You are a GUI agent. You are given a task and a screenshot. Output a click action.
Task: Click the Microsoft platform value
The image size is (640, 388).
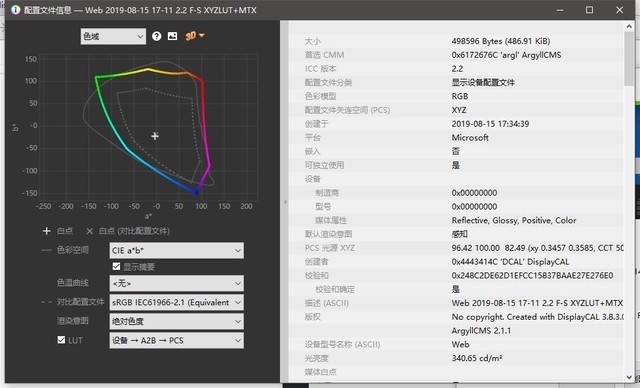pyautogui.click(x=470, y=137)
